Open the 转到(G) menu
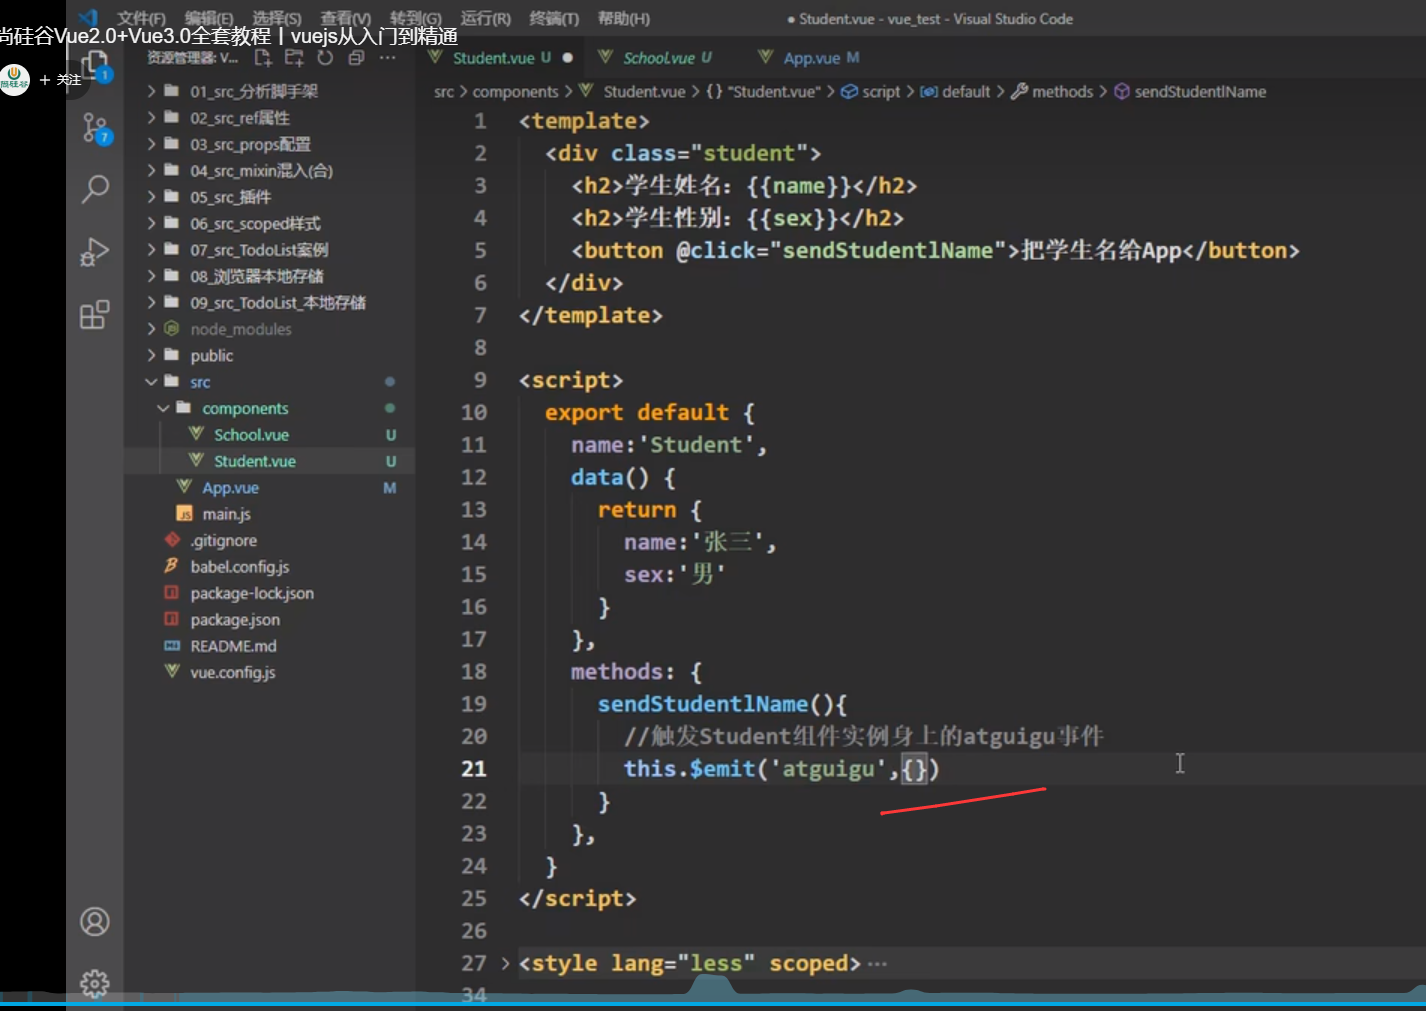The width and height of the screenshot is (1426, 1011). pyautogui.click(x=416, y=19)
